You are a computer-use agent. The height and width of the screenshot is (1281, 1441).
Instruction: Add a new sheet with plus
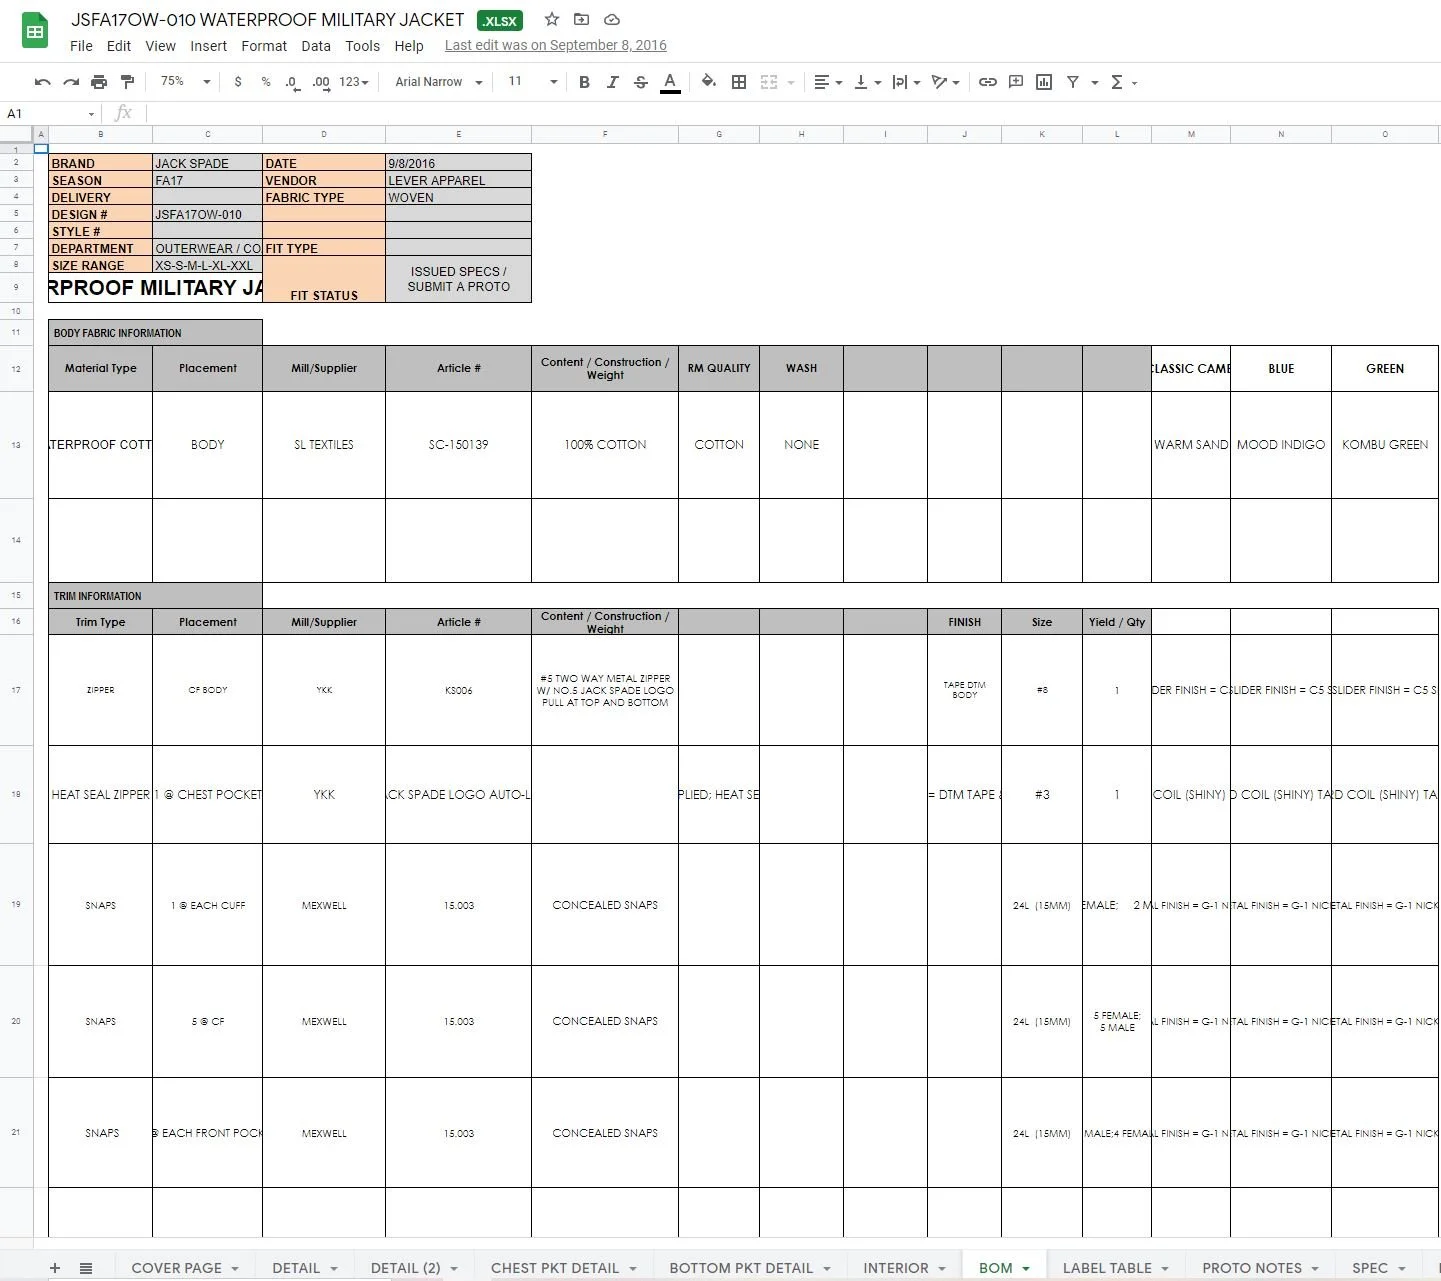click(55, 1267)
